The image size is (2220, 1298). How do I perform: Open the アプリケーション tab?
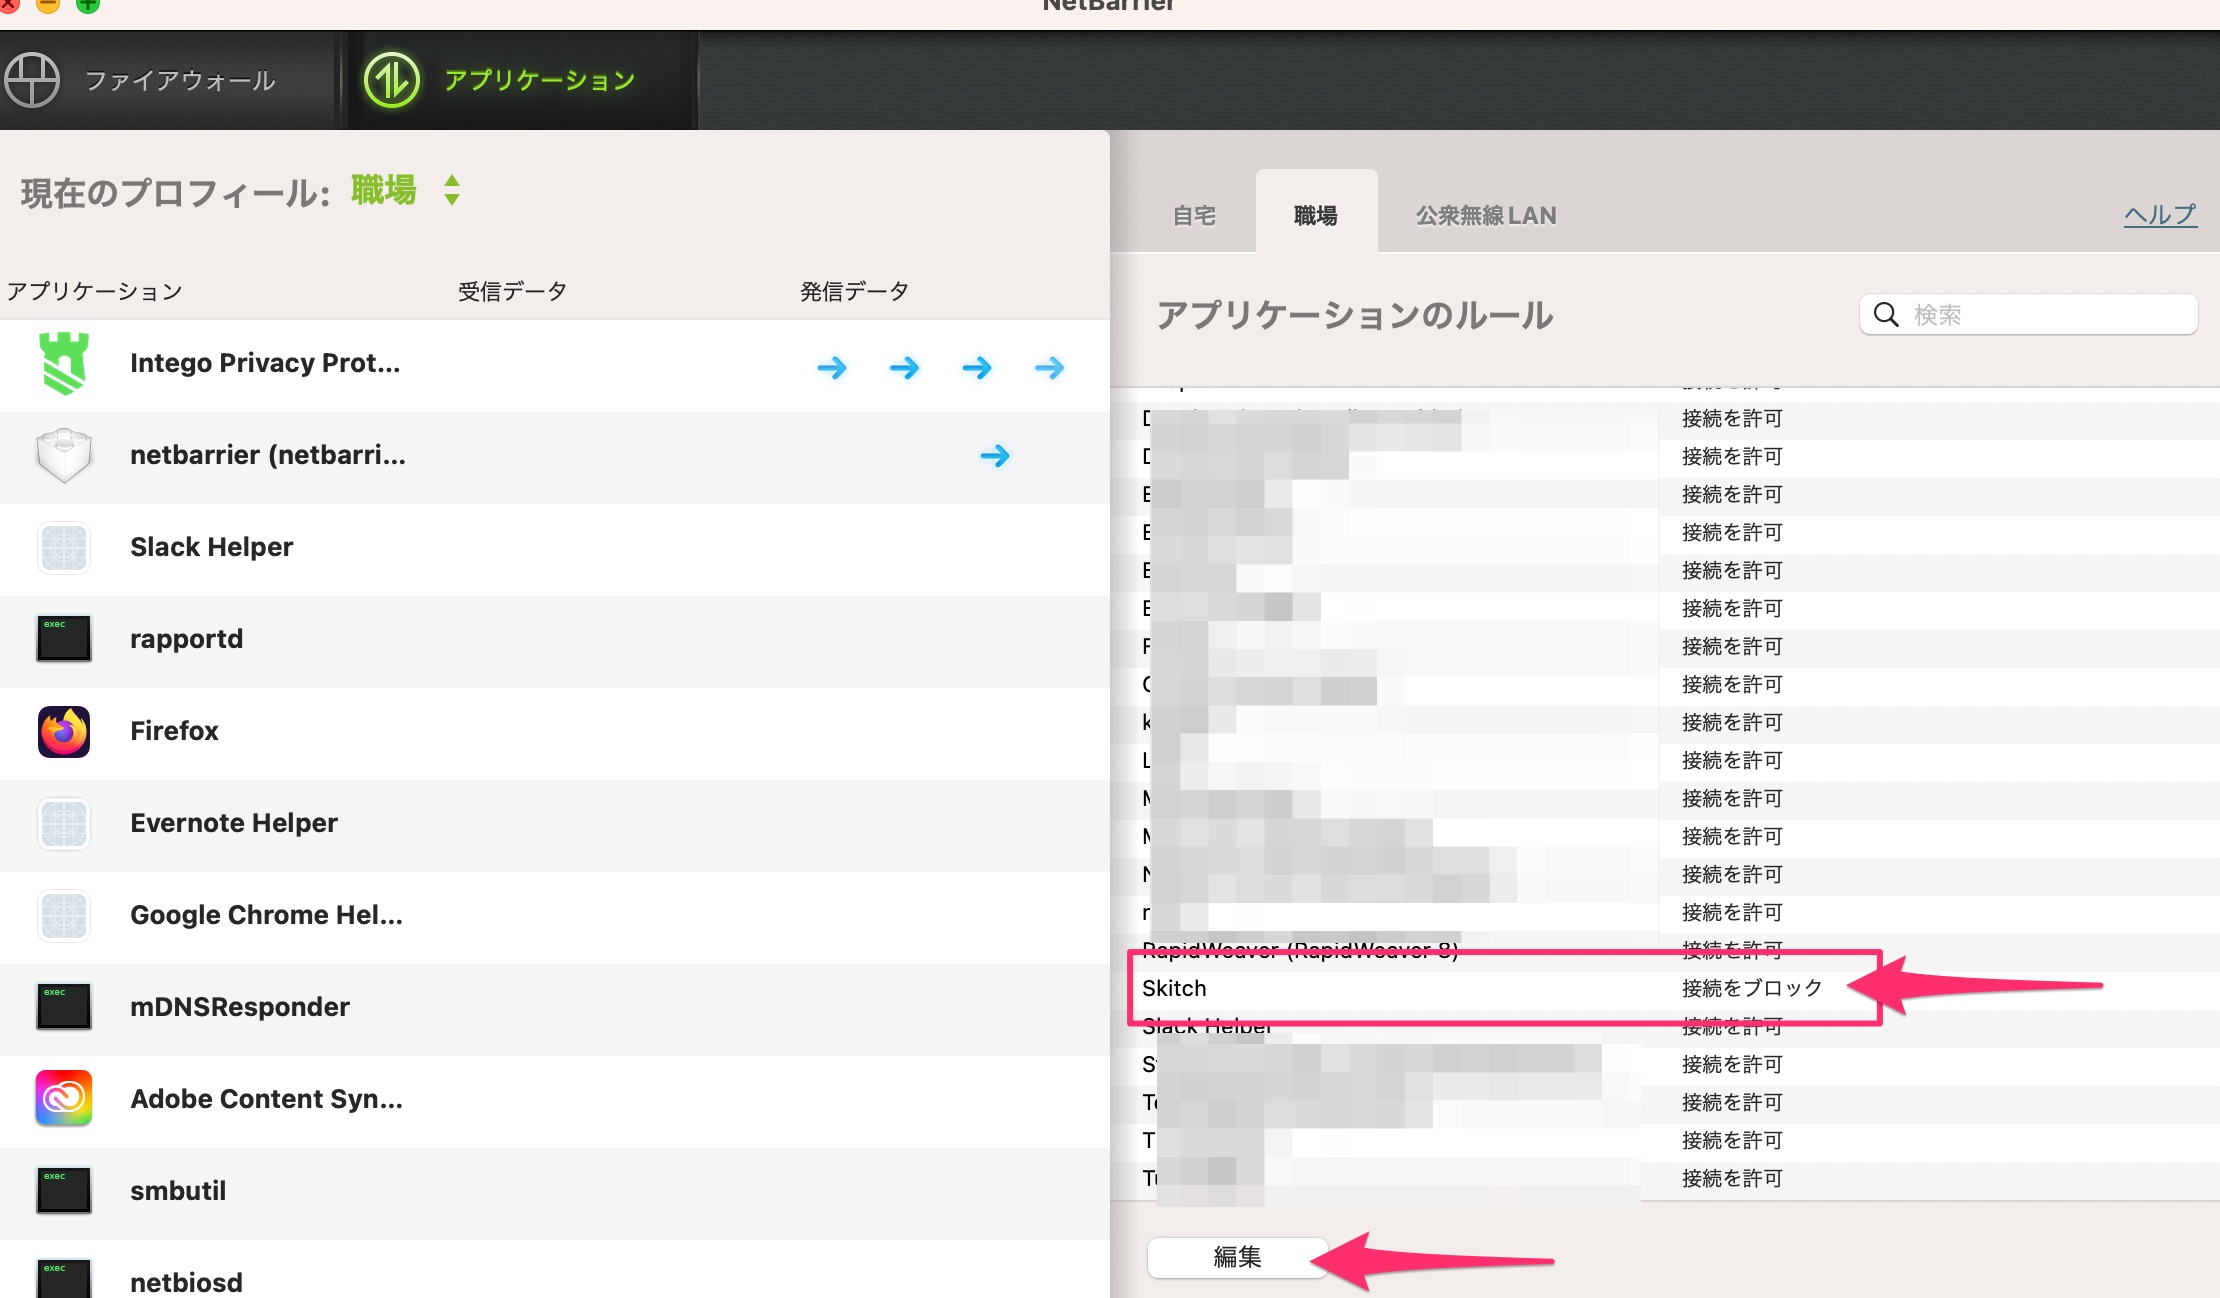point(522,80)
